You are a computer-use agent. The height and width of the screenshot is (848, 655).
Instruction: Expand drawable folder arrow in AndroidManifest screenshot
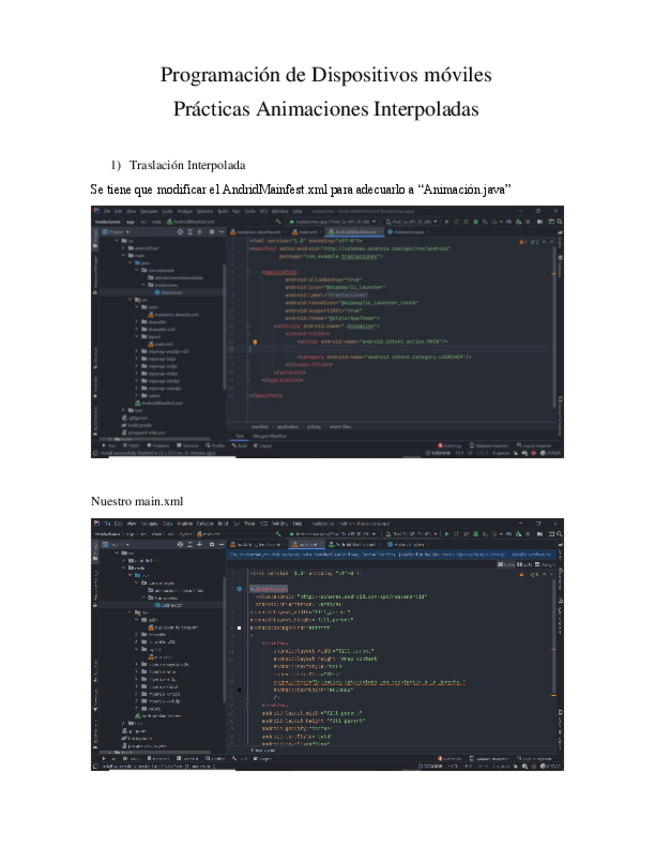(x=136, y=321)
